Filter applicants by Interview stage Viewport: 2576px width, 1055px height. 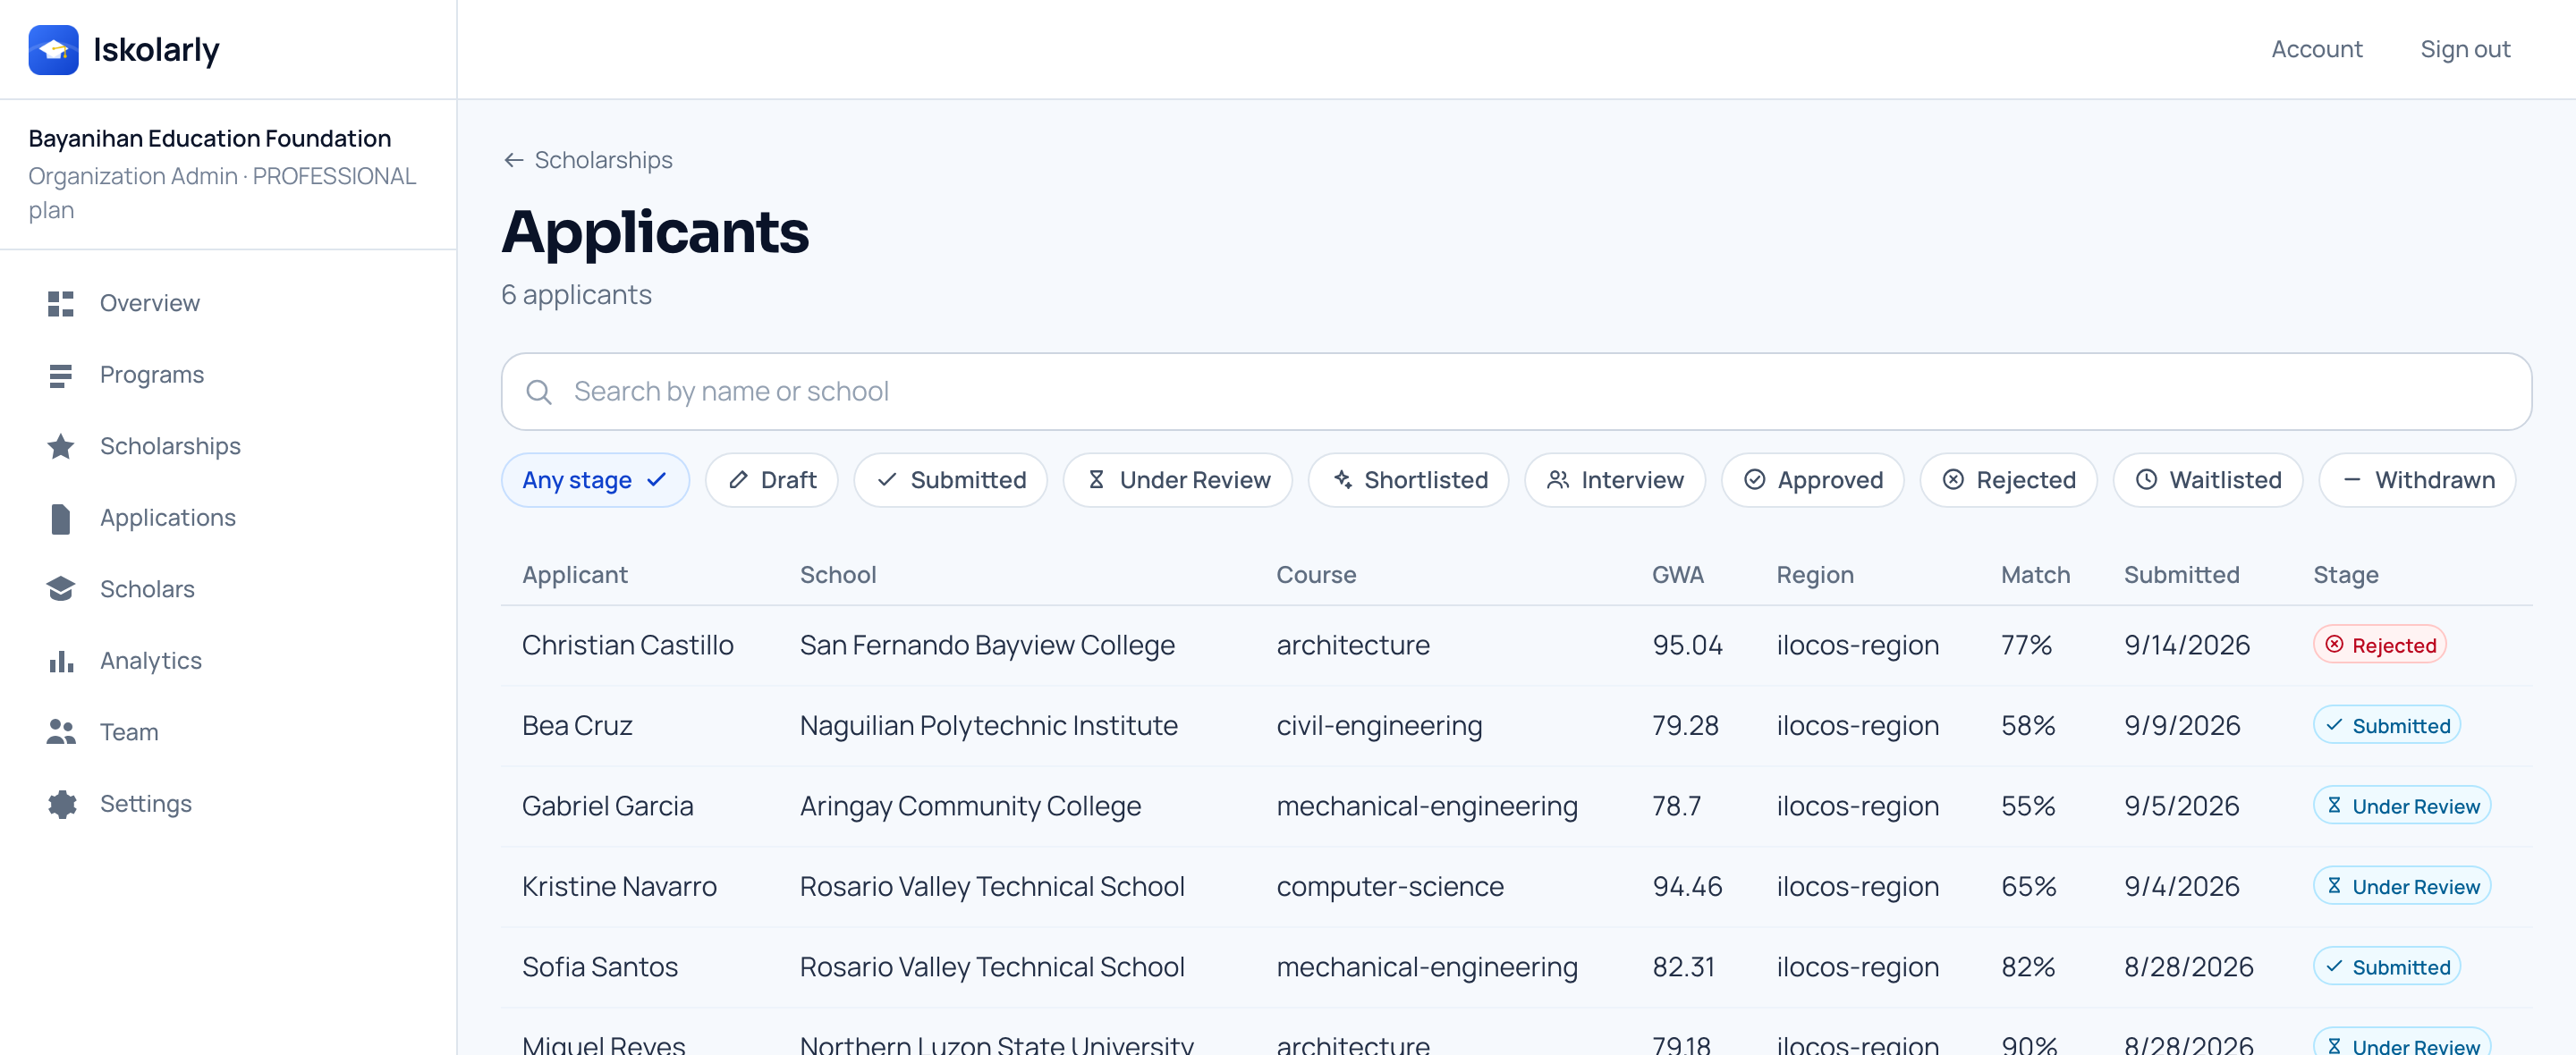coord(1614,480)
